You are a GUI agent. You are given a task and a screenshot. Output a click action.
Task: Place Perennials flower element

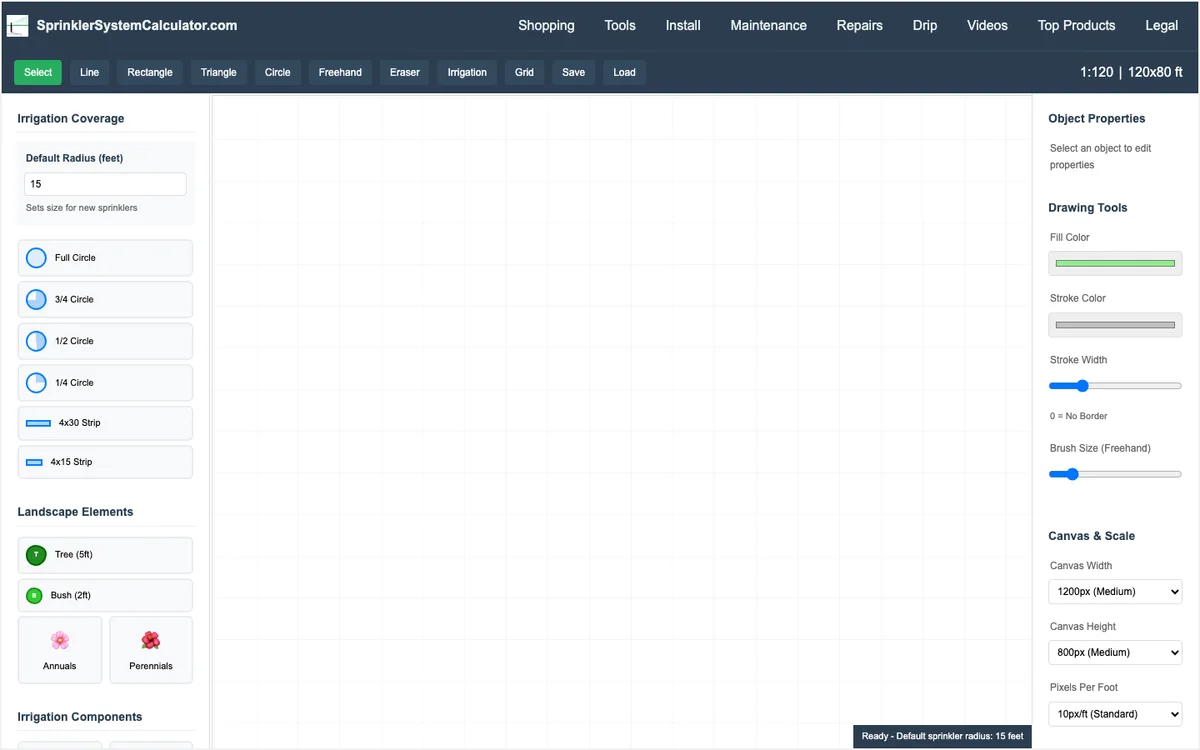[x=151, y=650]
